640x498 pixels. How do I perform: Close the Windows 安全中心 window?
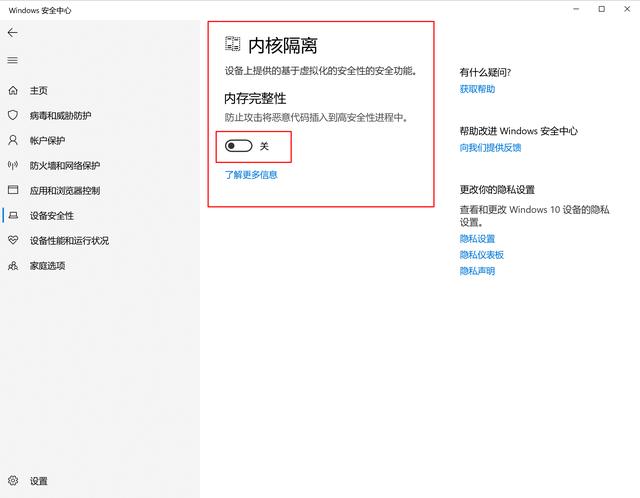tap(627, 9)
